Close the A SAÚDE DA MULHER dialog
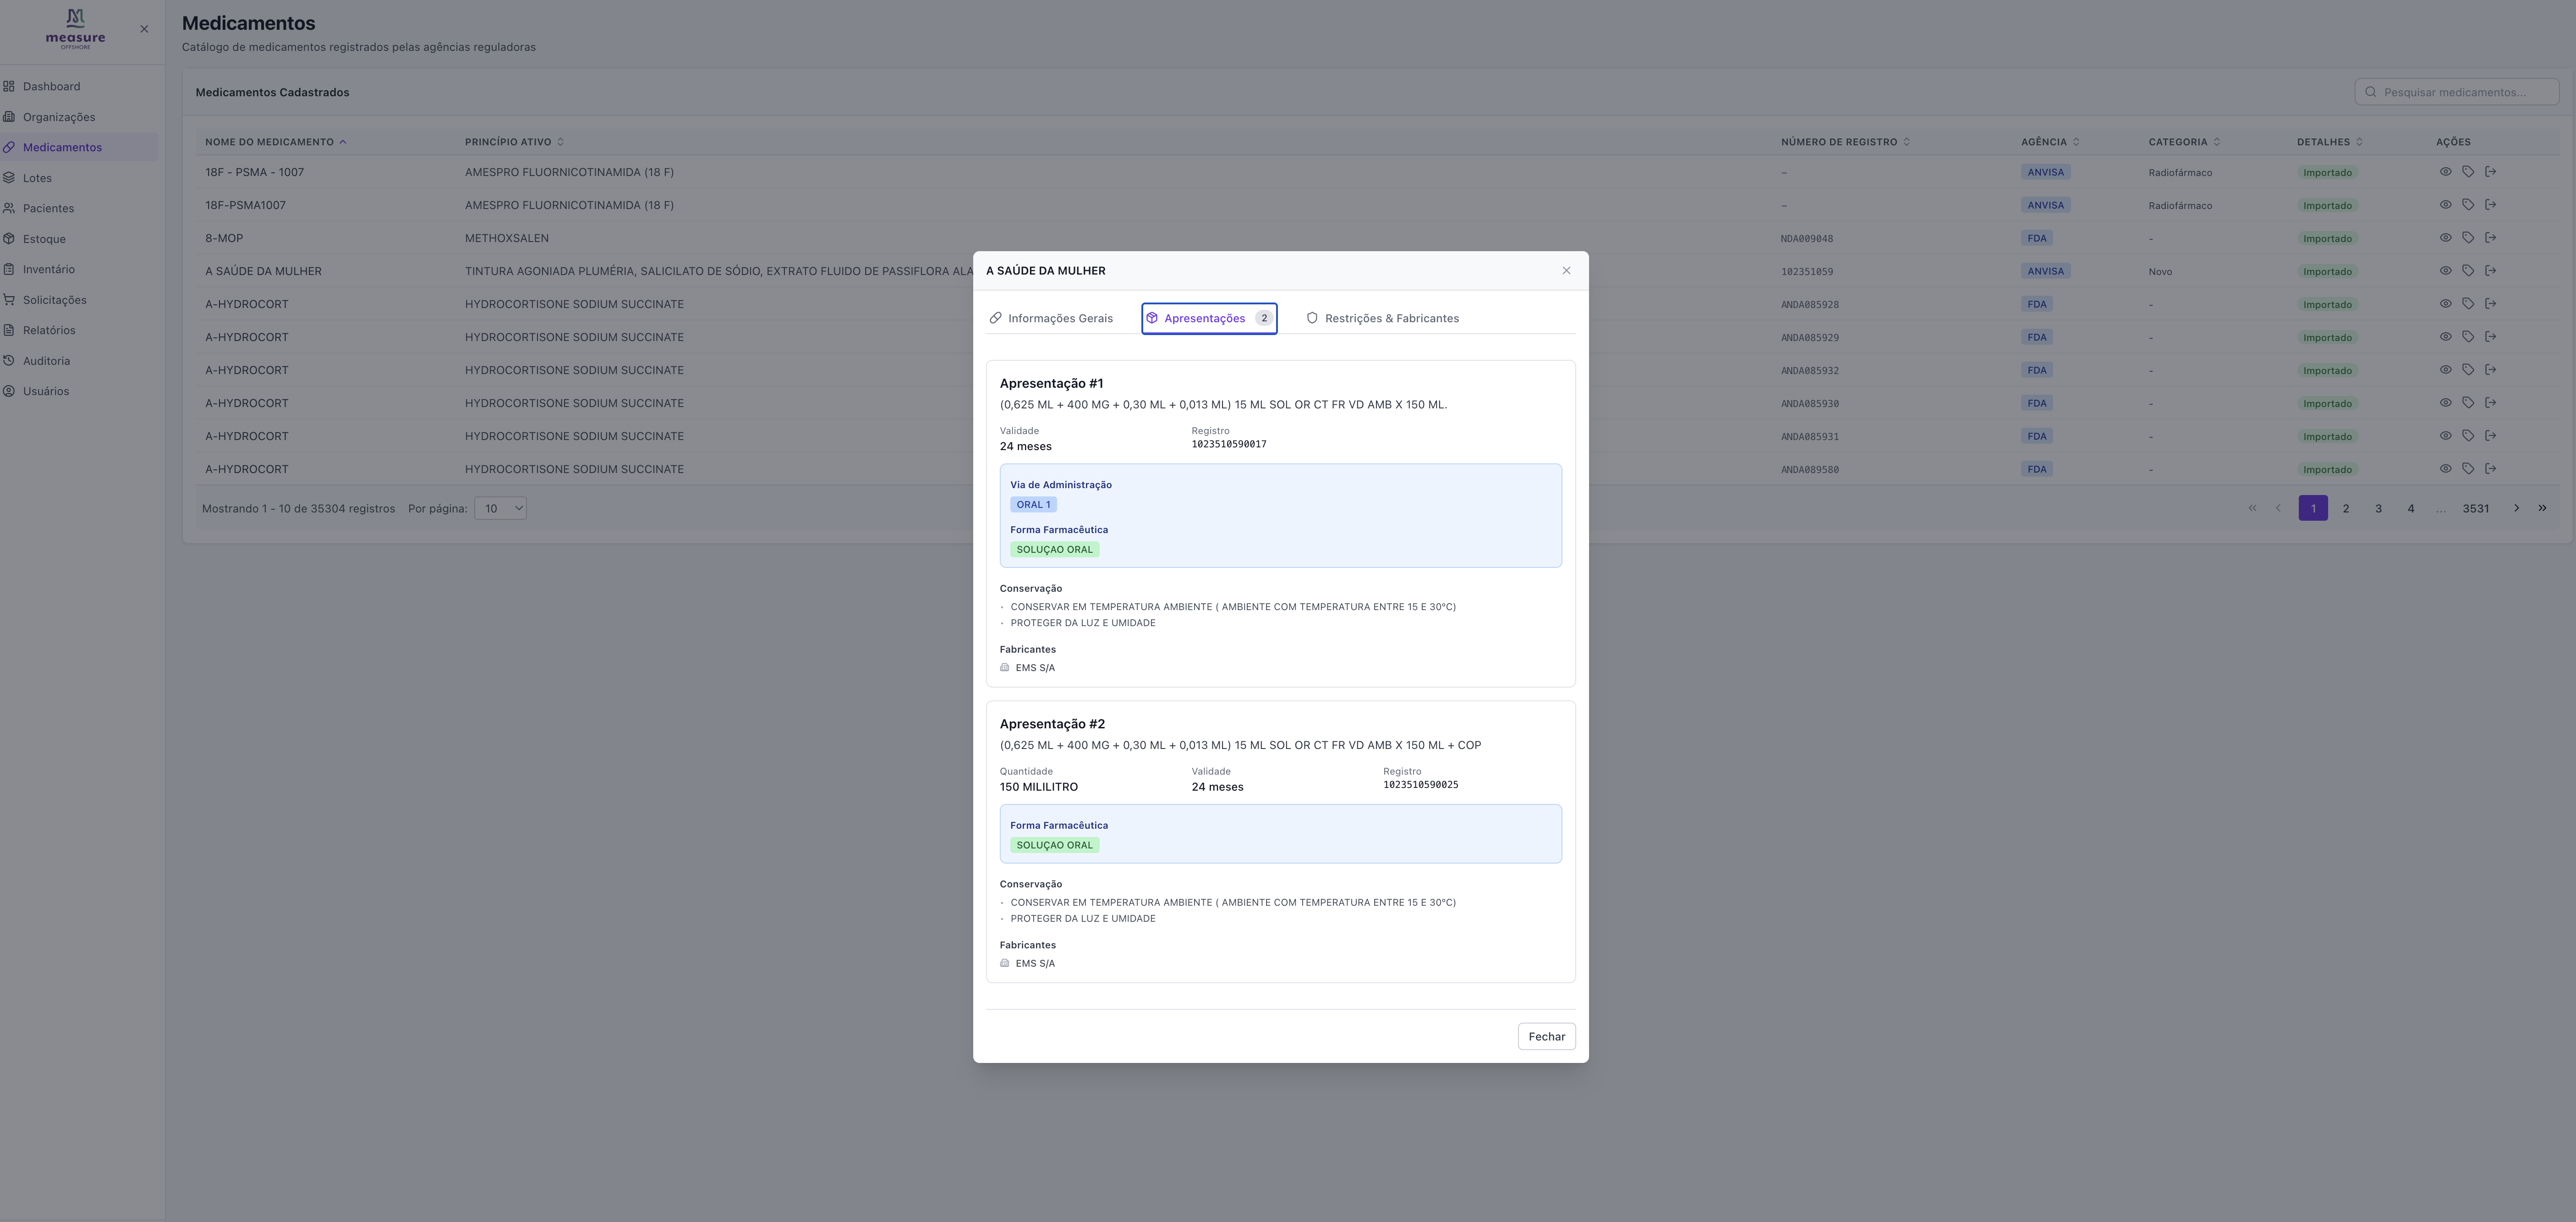This screenshot has height=1222, width=2576. [x=1566, y=271]
